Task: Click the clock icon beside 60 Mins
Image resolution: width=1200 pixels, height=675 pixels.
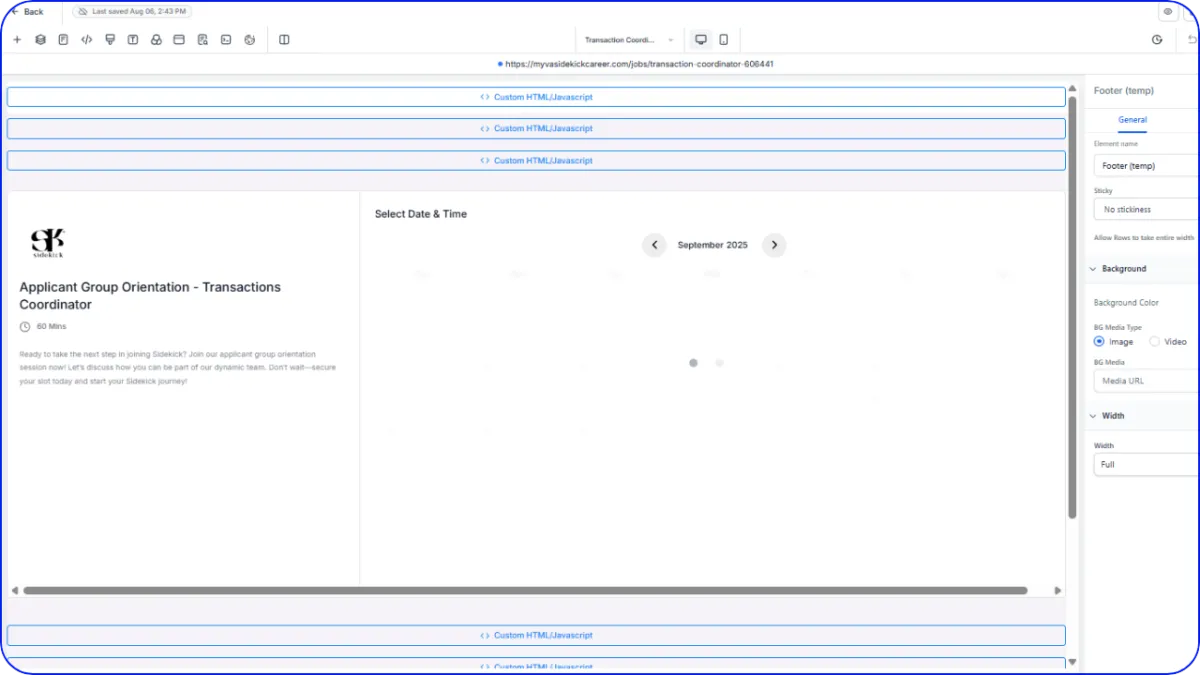Action: click(25, 327)
